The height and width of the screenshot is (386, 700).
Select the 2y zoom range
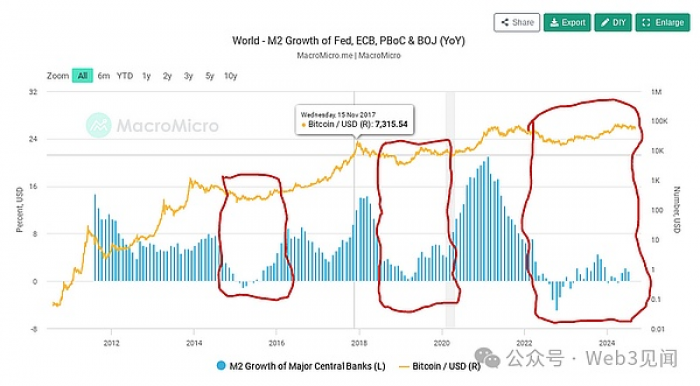167,76
